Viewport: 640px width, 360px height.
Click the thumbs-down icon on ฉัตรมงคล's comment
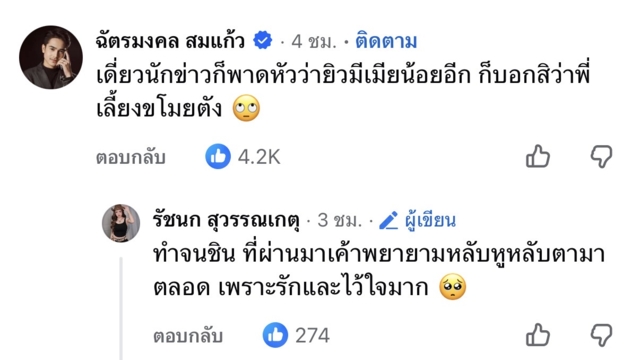602,156
